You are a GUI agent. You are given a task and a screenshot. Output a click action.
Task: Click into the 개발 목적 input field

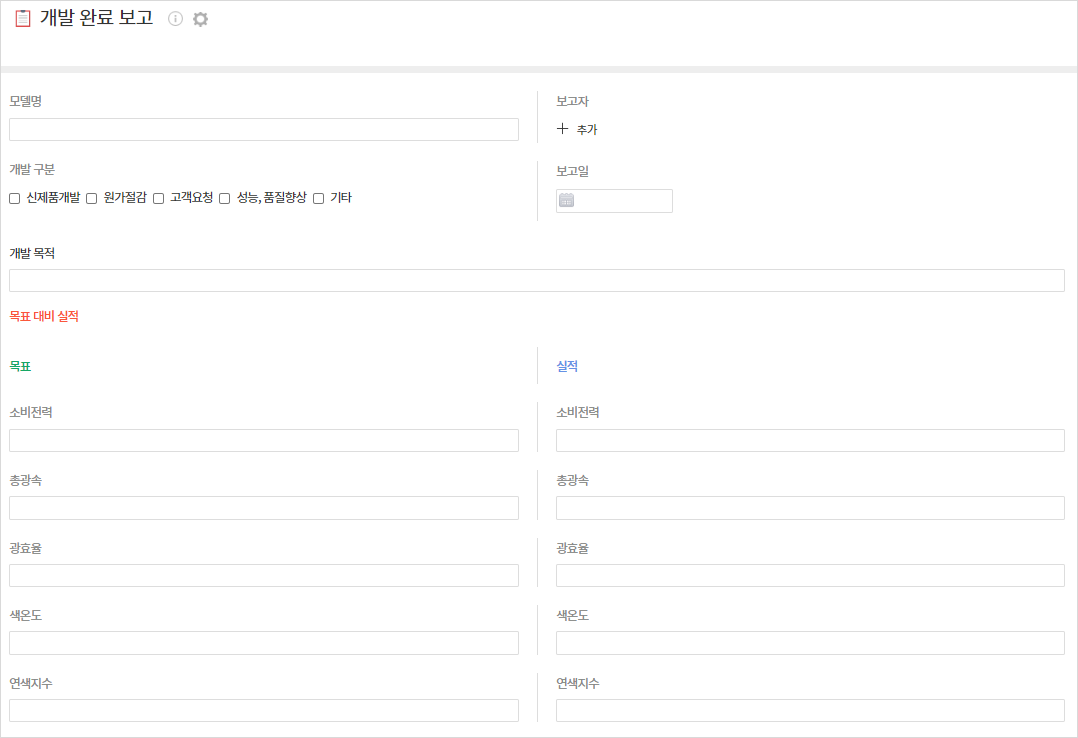click(x=536, y=280)
